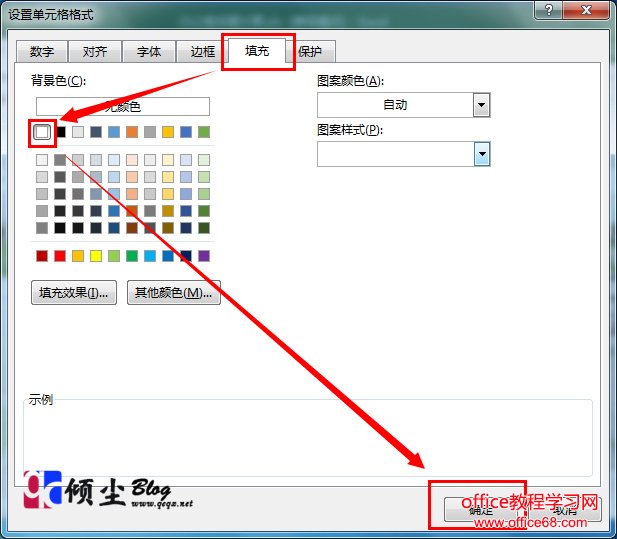This screenshot has width=617, height=539.
Task: Open 其他颜色(M)... dialog
Action: (174, 292)
